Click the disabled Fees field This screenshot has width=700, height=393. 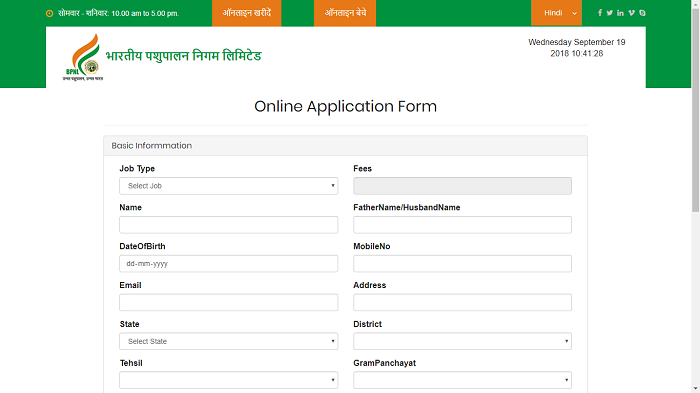coord(462,186)
